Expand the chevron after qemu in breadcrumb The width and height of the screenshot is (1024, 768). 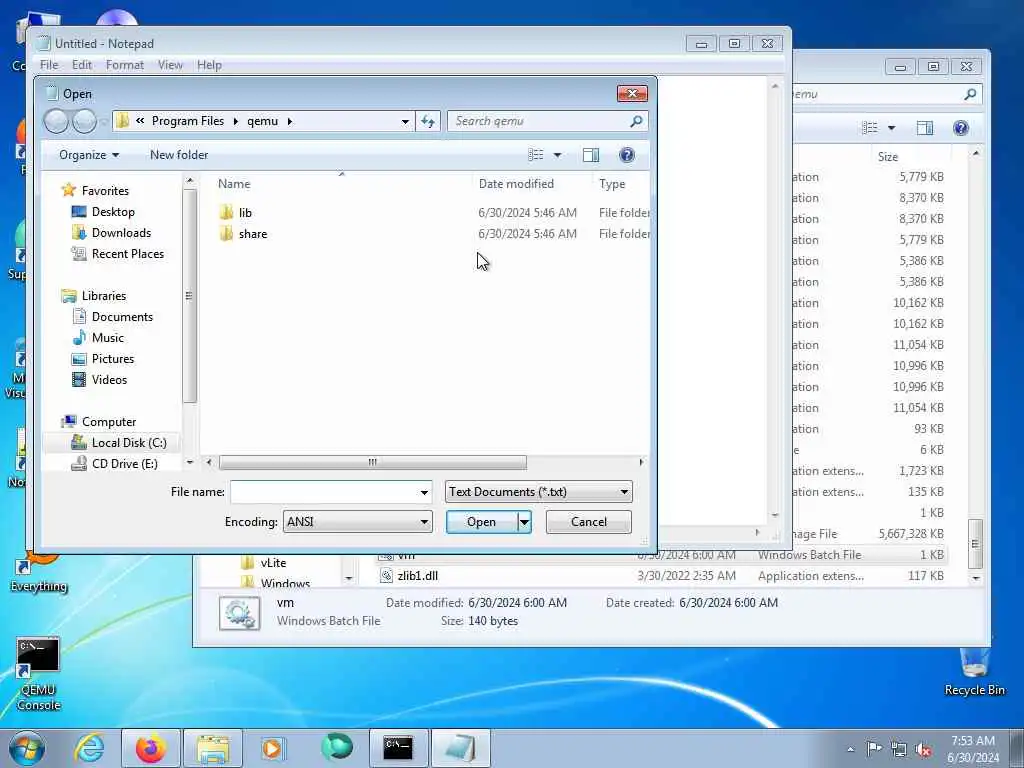coord(289,121)
